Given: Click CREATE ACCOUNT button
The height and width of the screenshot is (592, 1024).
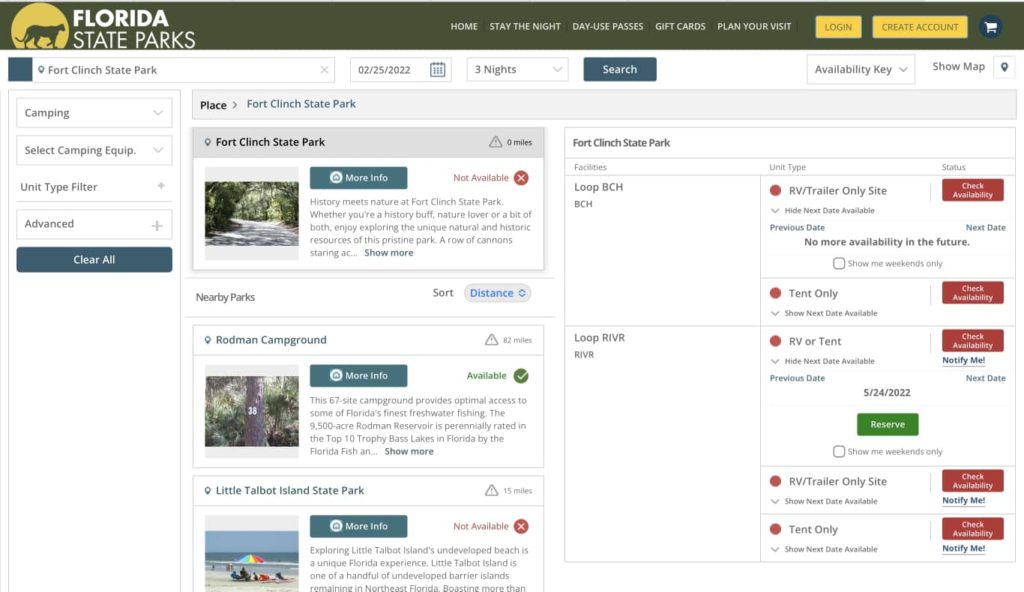Looking at the screenshot, I should click(x=920, y=27).
